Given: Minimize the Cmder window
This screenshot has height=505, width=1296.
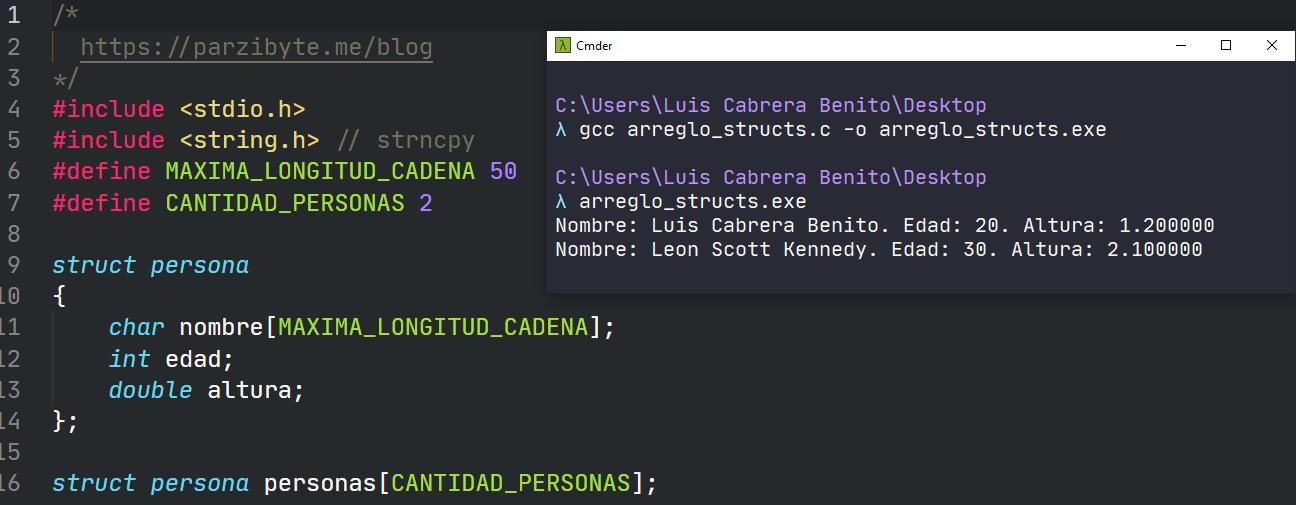Looking at the screenshot, I should click(x=1181, y=46).
